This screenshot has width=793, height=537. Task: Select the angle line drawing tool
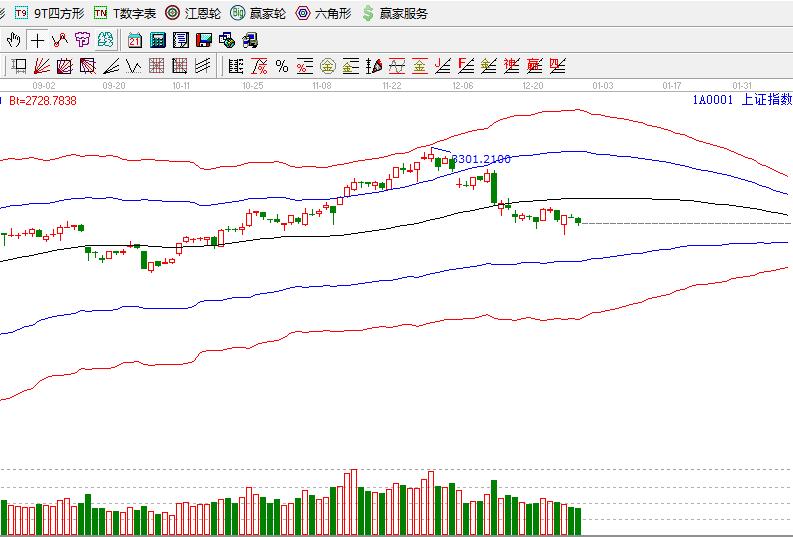tap(111, 67)
